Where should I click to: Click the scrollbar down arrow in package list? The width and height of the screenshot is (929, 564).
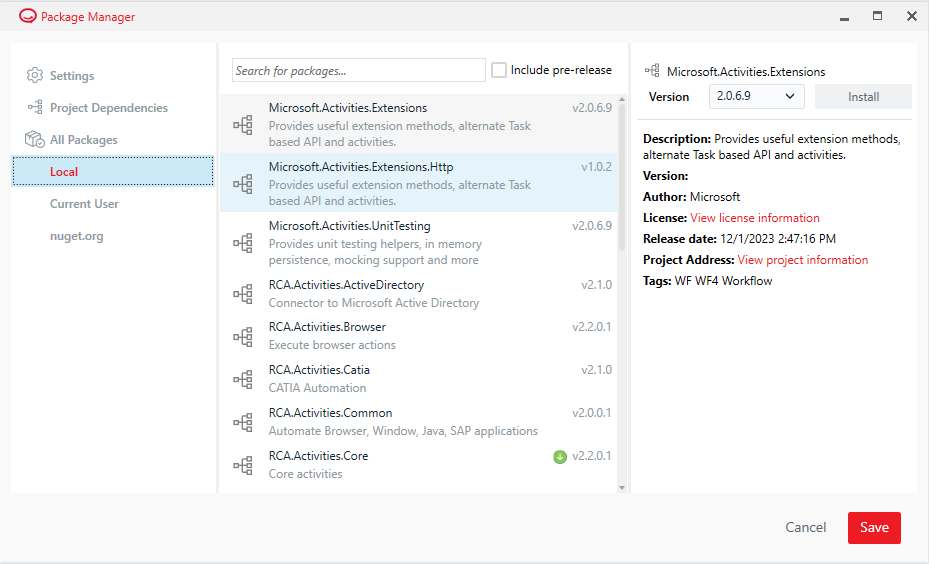click(622, 488)
